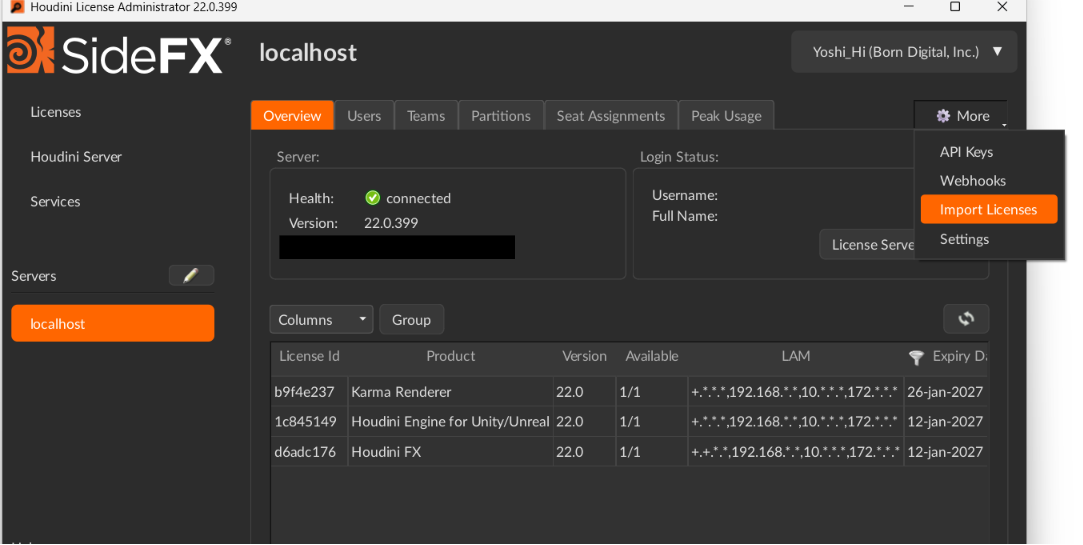Open the Partitions tab
The image size is (1083, 545).
tap(501, 116)
